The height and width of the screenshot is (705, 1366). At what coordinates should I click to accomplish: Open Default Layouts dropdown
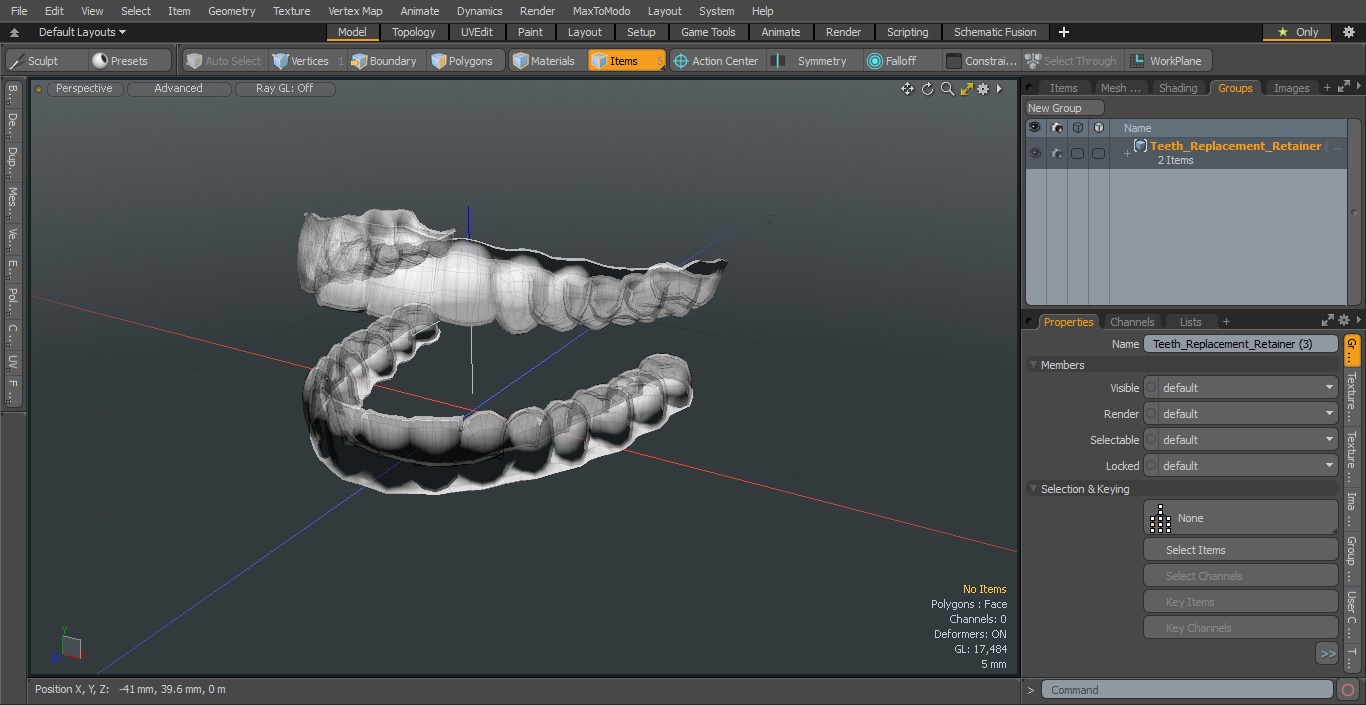(x=82, y=32)
